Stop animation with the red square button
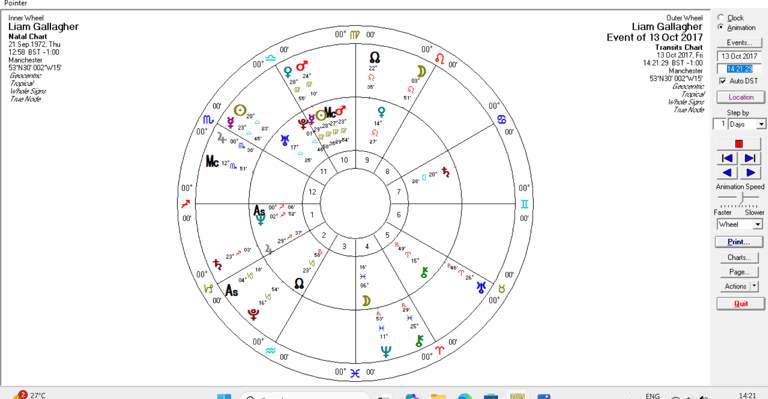The image size is (768, 399). (x=739, y=143)
